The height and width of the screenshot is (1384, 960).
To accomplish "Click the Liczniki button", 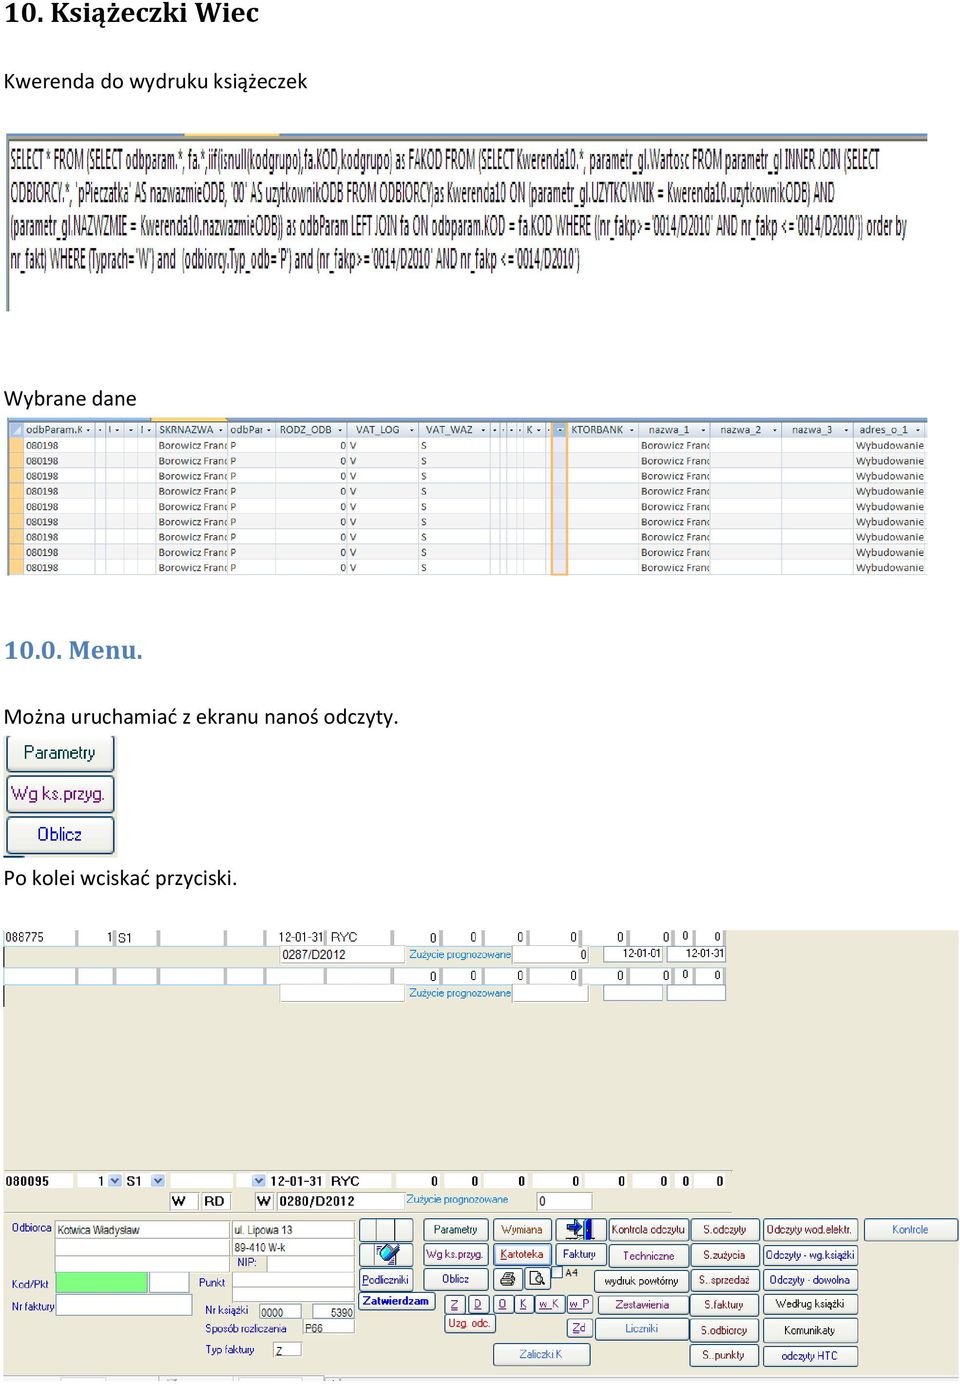I will coord(641,1329).
